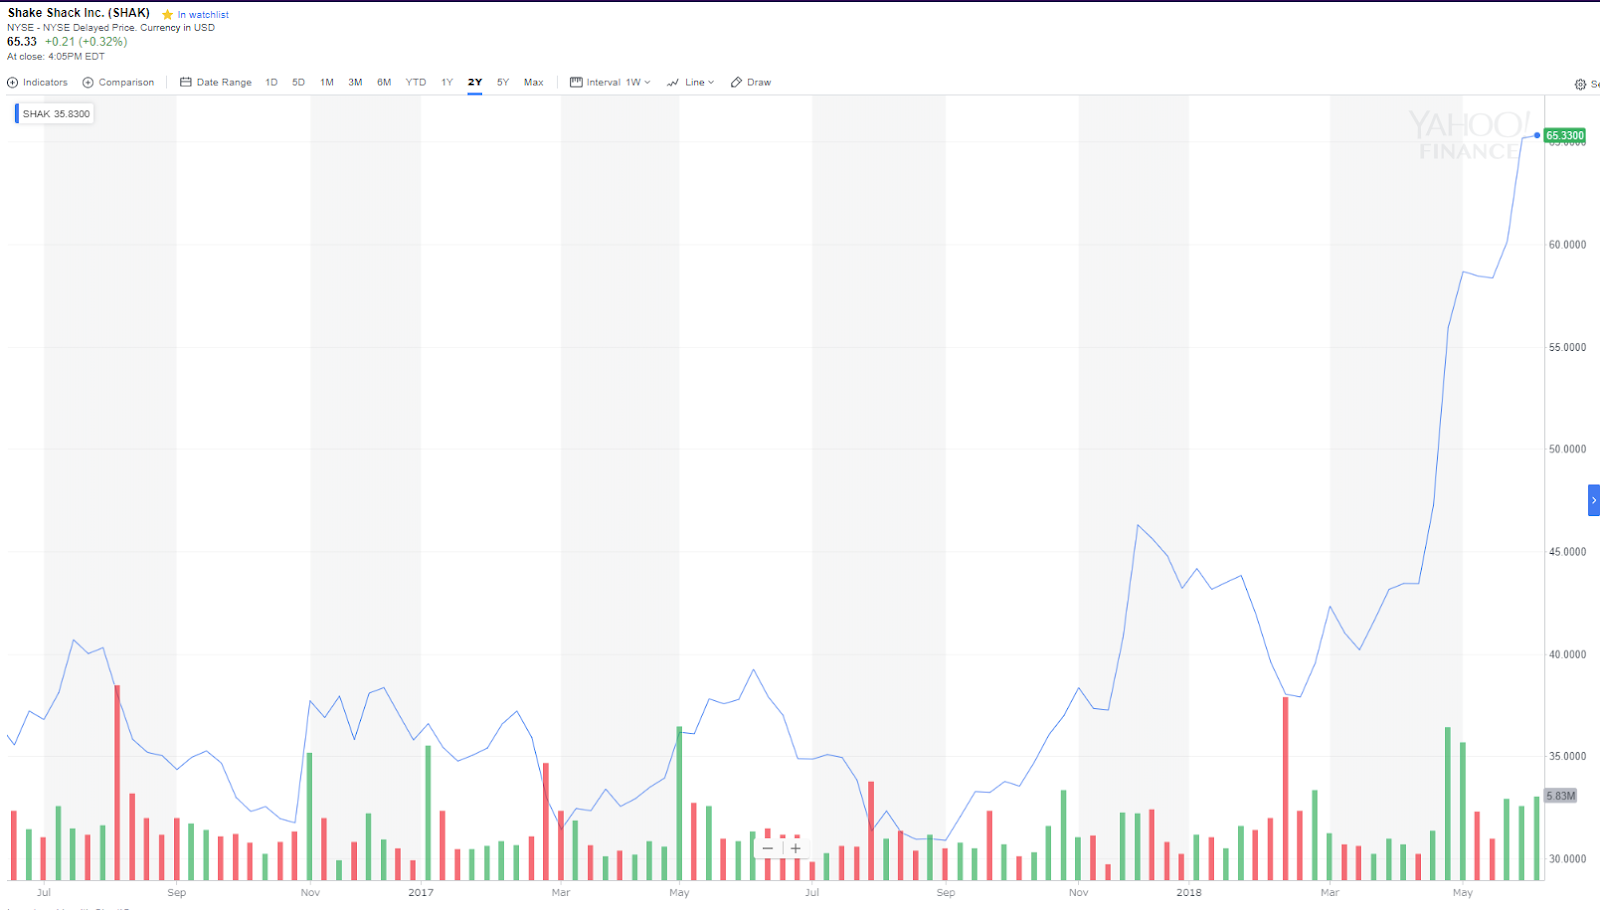
Task: Select the 1D range
Action: pyautogui.click(x=271, y=82)
